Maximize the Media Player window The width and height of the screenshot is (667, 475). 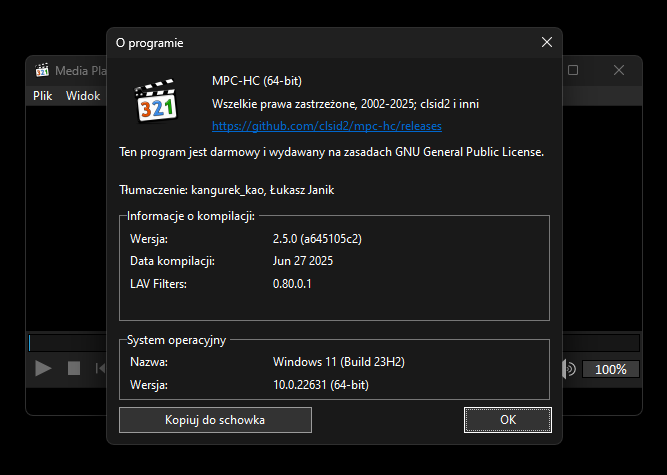(573, 70)
